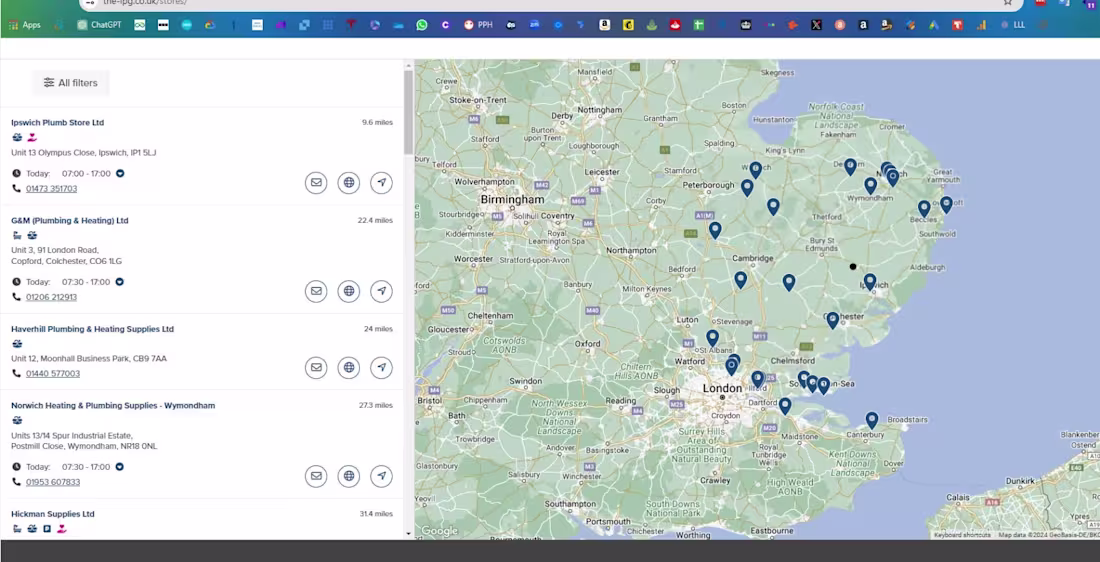Viewport: 1100px width, 562px height.
Task: Call Ipswich Plumb Store number 01473 351703
Action: click(x=51, y=189)
